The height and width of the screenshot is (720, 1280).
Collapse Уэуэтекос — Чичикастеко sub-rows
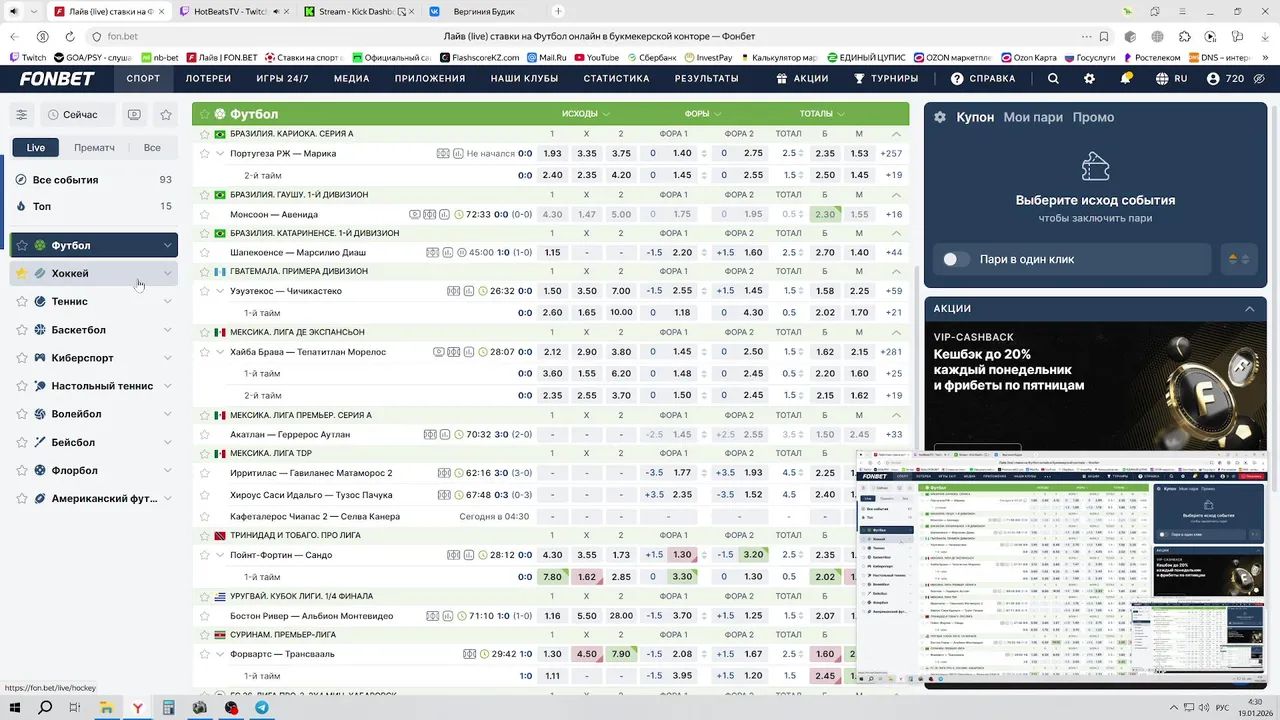coord(220,291)
